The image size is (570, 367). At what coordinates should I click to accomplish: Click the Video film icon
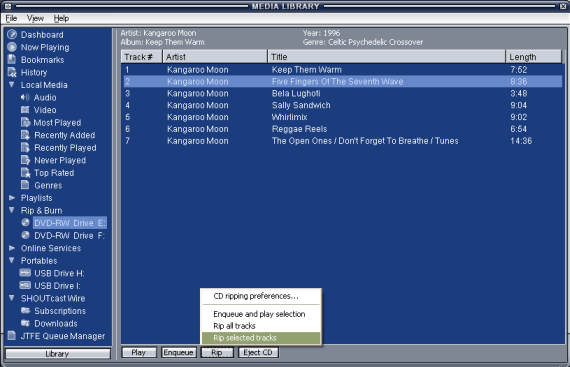25,109
